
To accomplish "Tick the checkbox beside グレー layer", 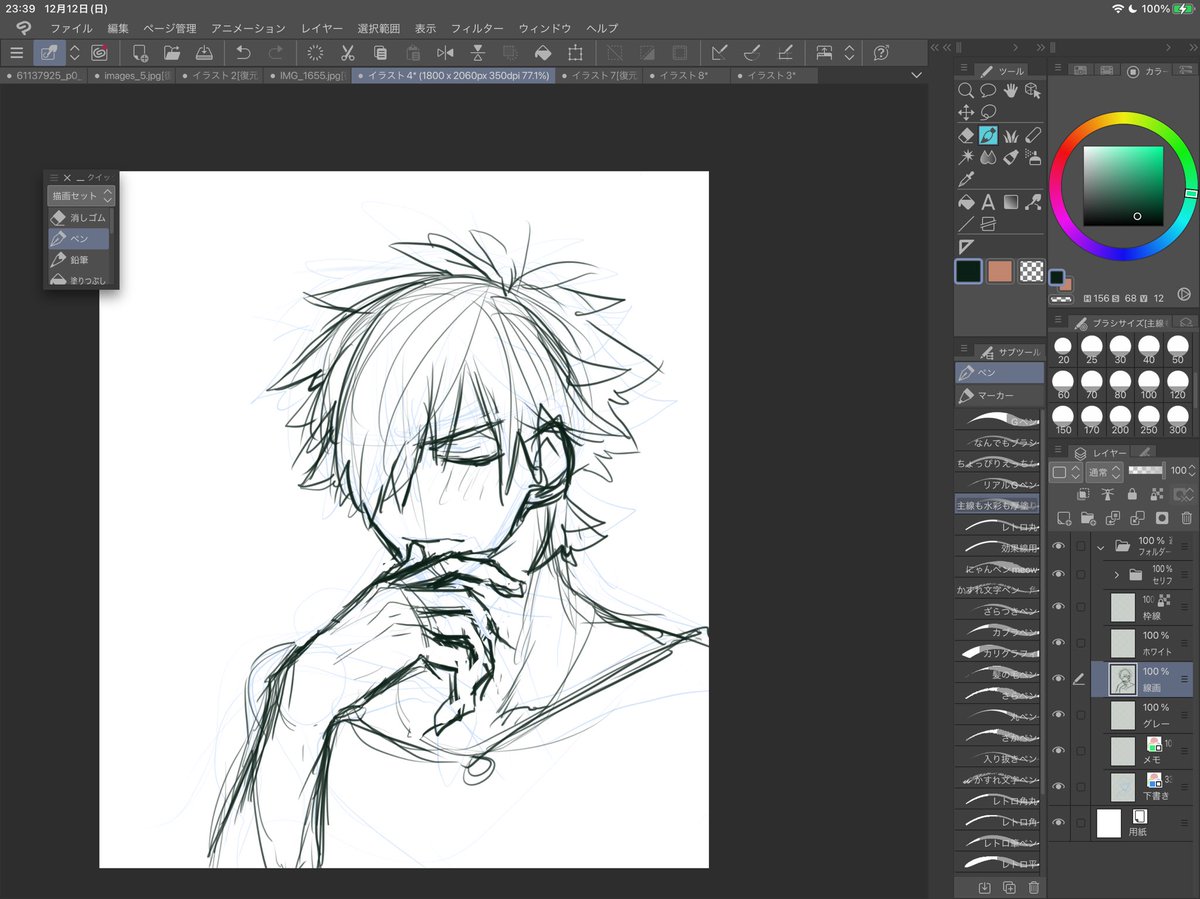I will pyautogui.click(x=1080, y=715).
